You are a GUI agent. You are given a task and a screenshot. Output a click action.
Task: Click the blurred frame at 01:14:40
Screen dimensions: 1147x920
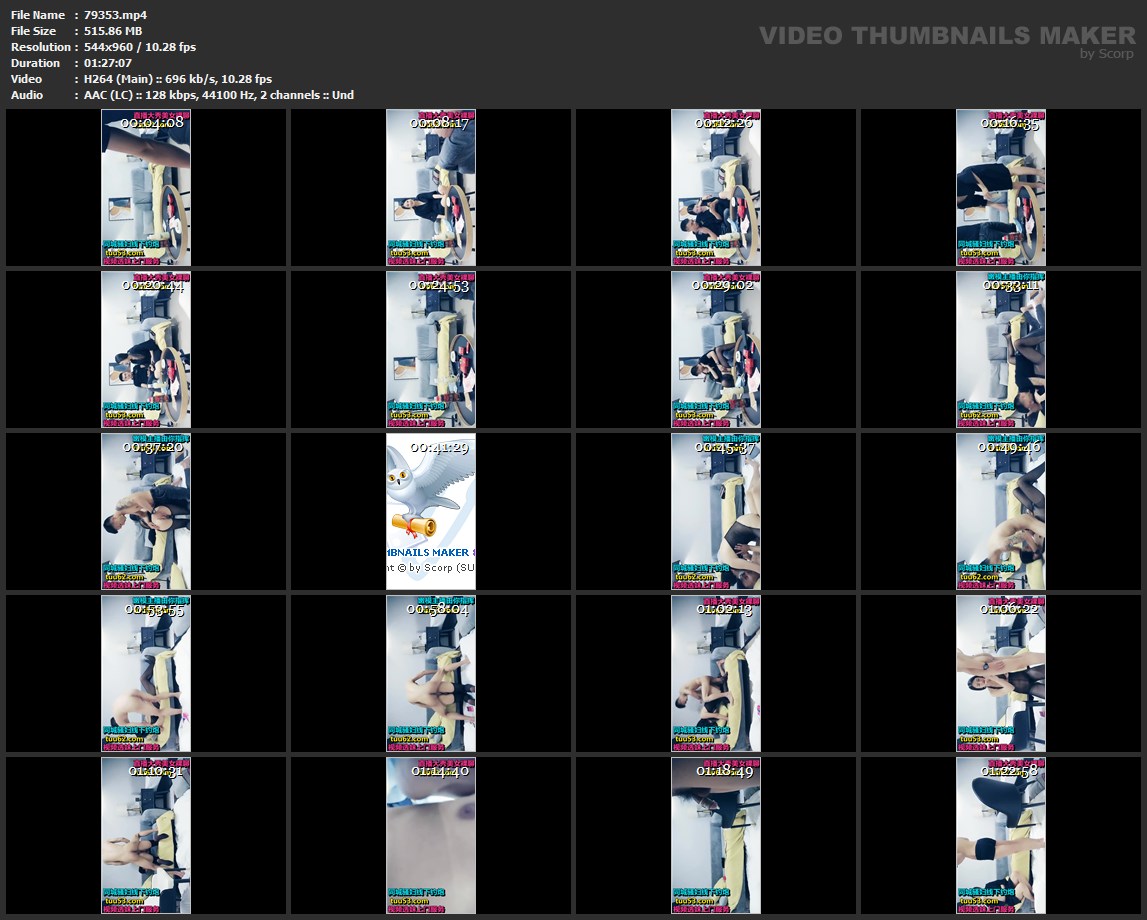coord(431,835)
